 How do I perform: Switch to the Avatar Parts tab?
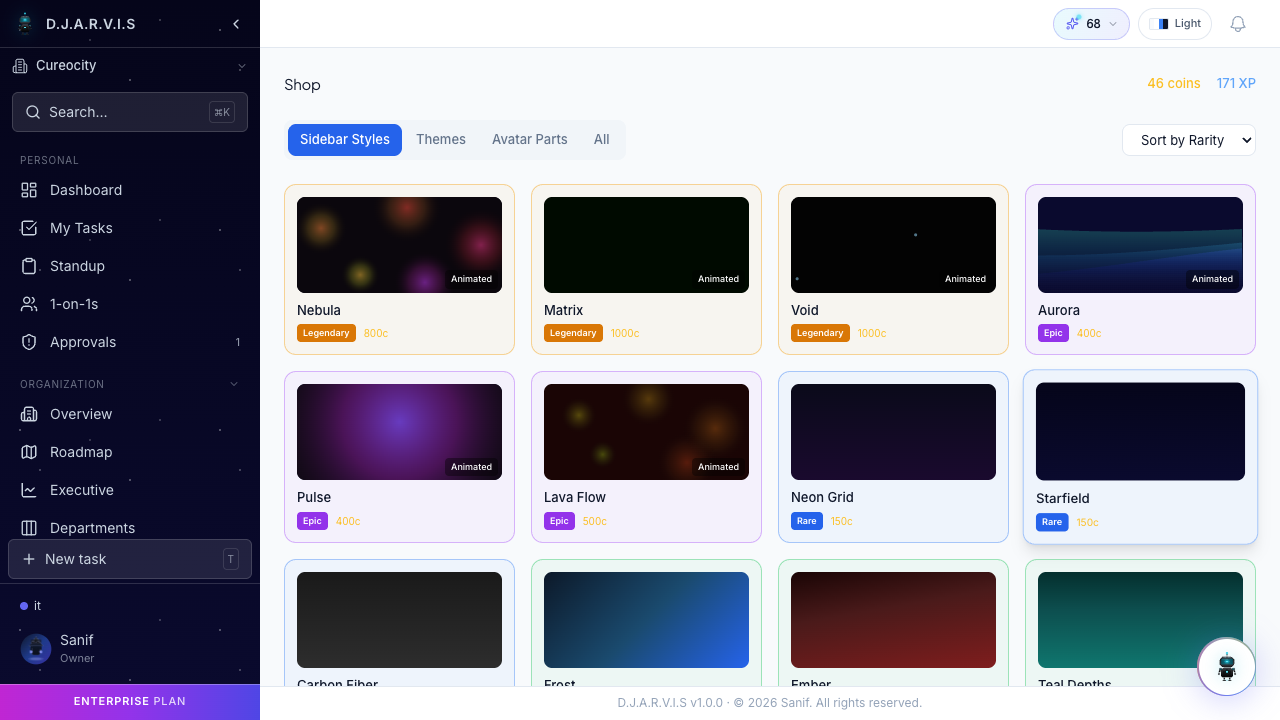pos(530,140)
